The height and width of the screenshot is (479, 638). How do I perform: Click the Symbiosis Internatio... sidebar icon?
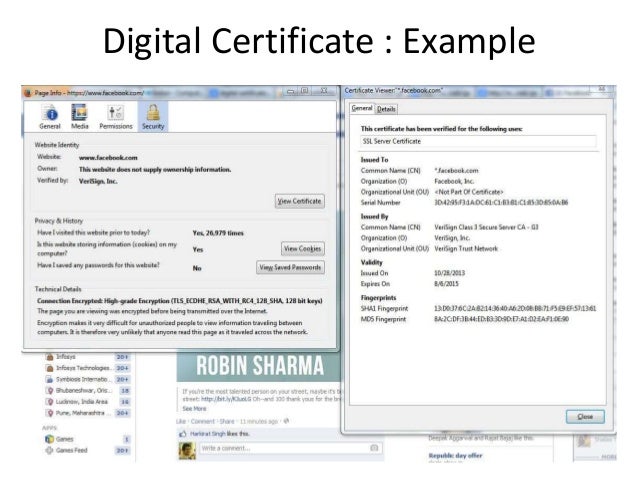click(50, 380)
